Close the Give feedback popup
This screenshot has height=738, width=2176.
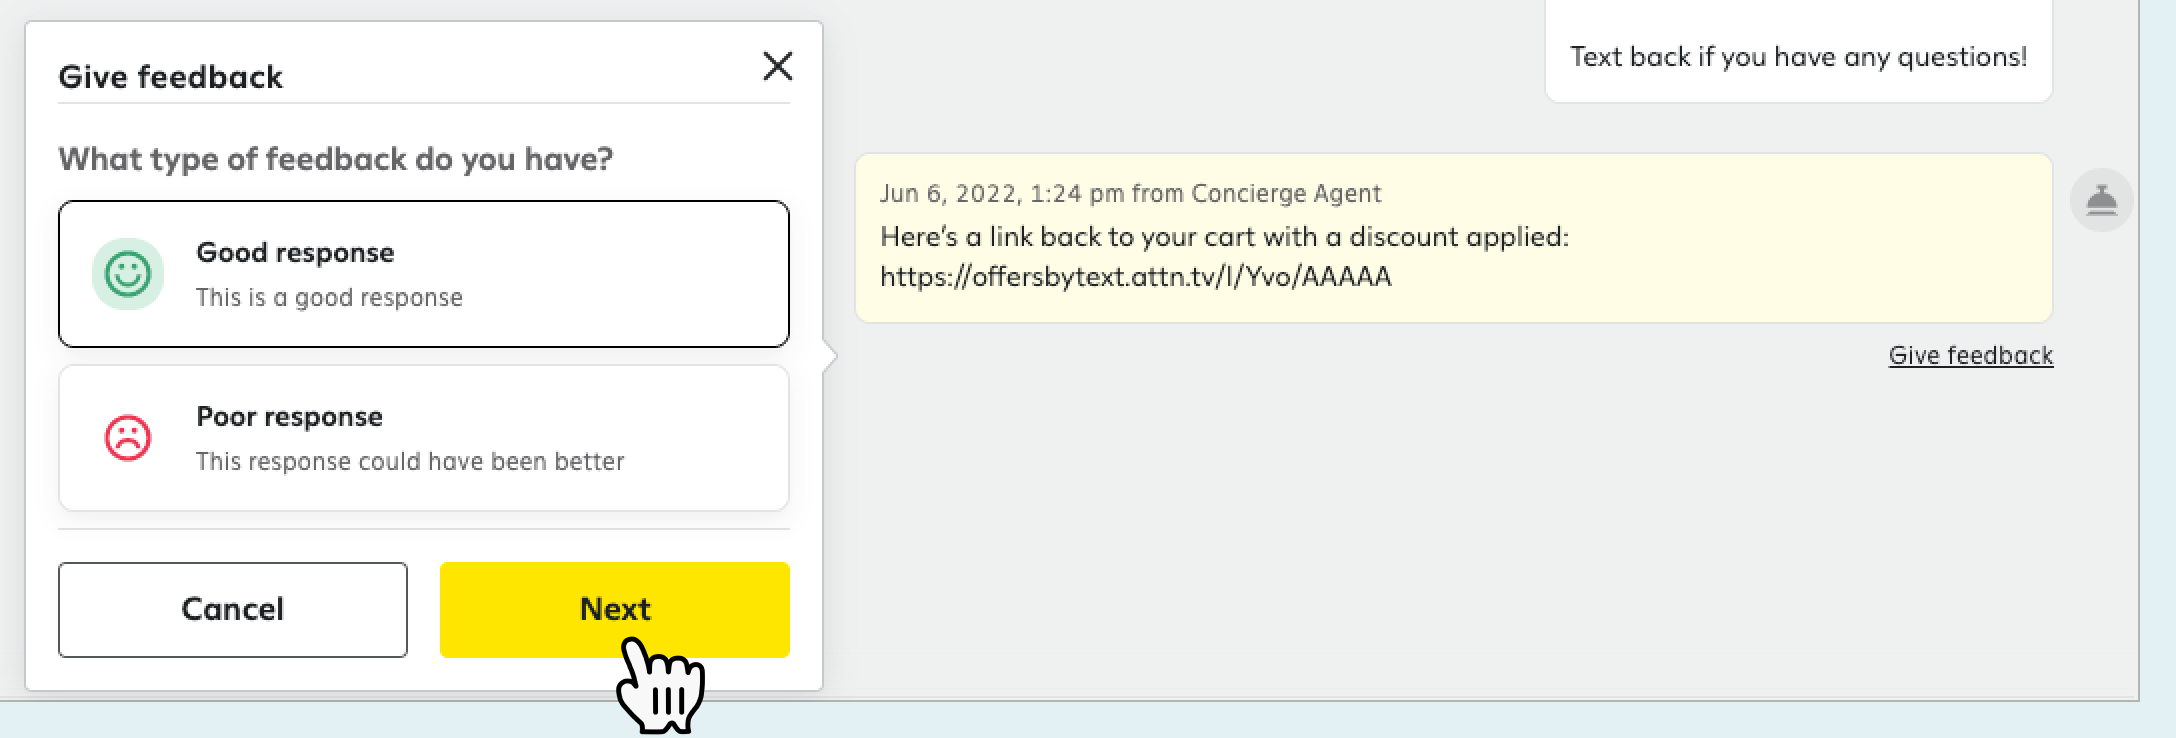777,67
